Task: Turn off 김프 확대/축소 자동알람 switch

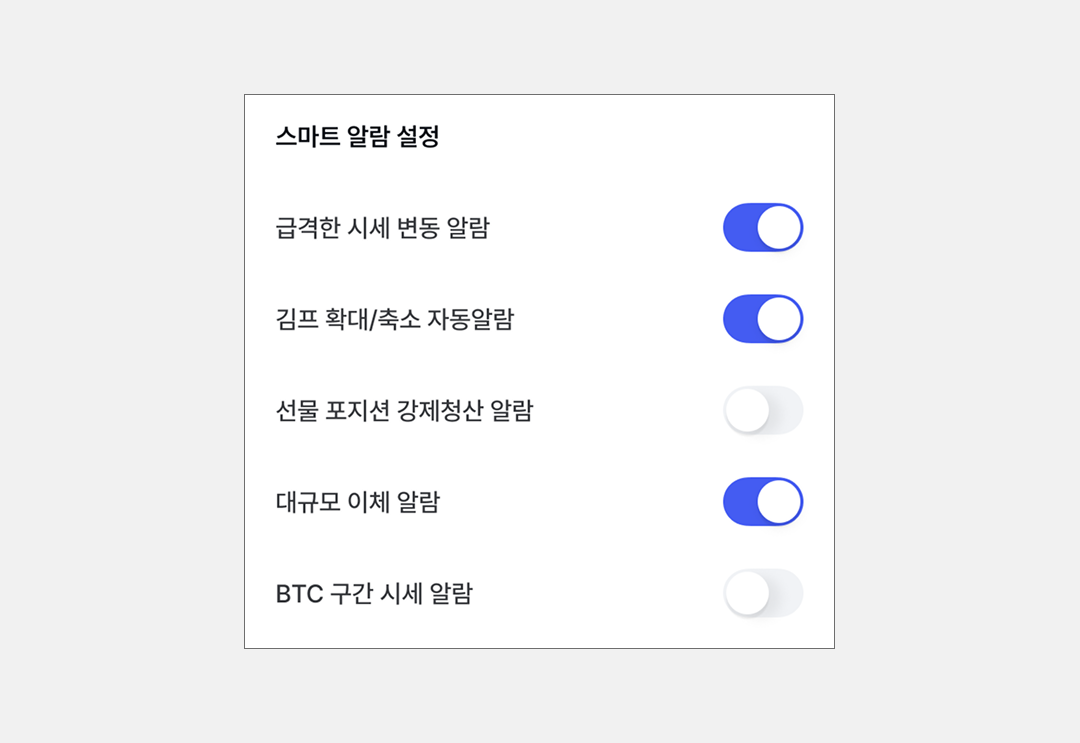Action: point(763,319)
